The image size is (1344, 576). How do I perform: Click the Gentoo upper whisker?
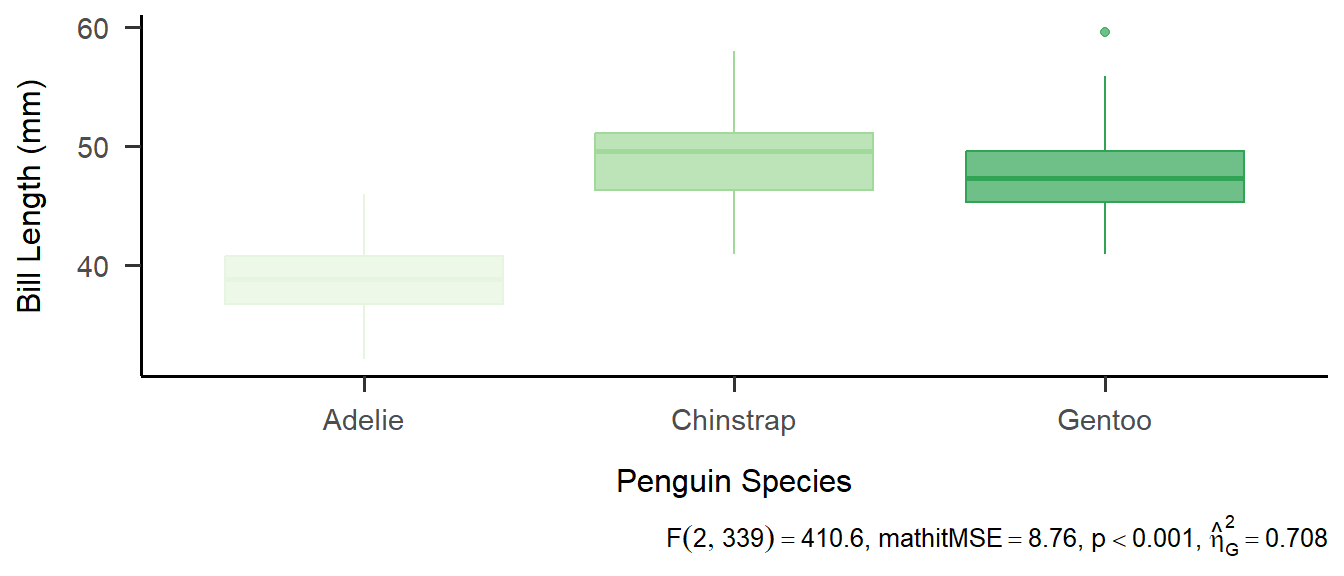point(1104,113)
